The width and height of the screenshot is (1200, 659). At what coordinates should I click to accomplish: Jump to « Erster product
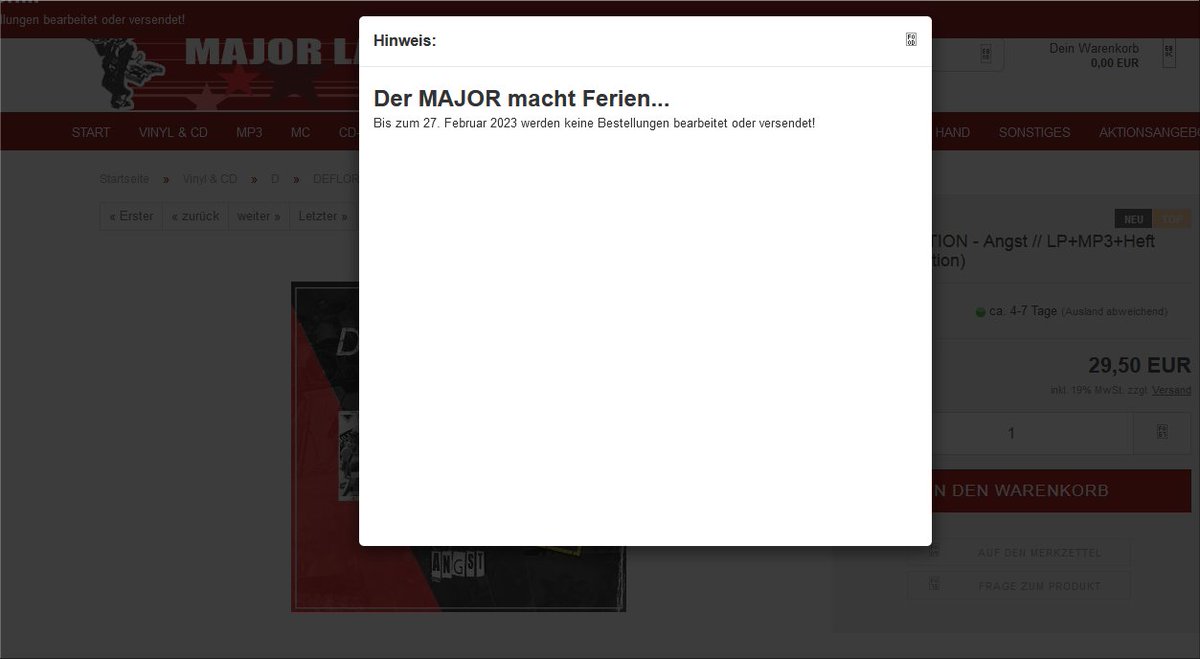click(131, 216)
